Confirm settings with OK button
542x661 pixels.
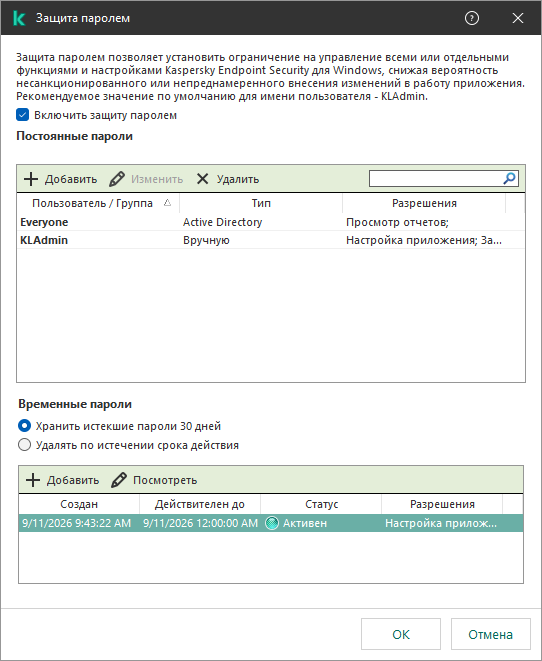click(x=401, y=634)
